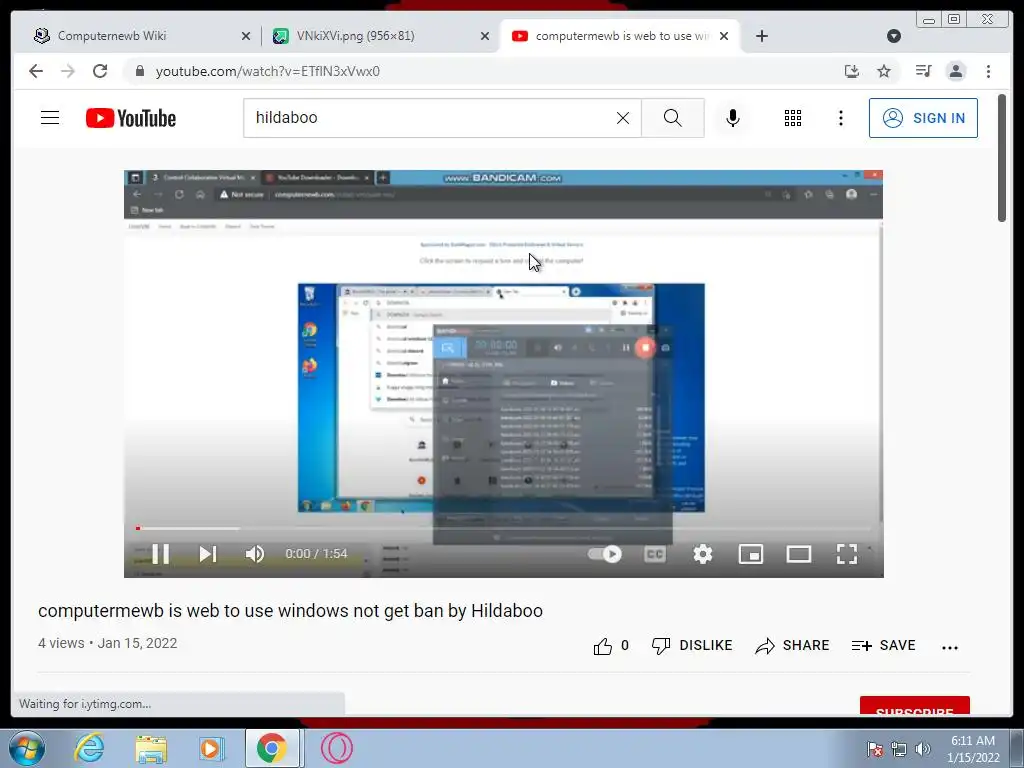Open the Windows Start menu
This screenshot has width=1024, height=768.
coord(27,748)
